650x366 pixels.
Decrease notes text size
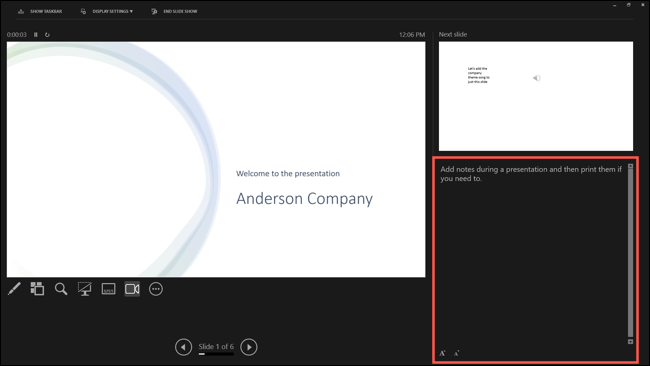456,353
